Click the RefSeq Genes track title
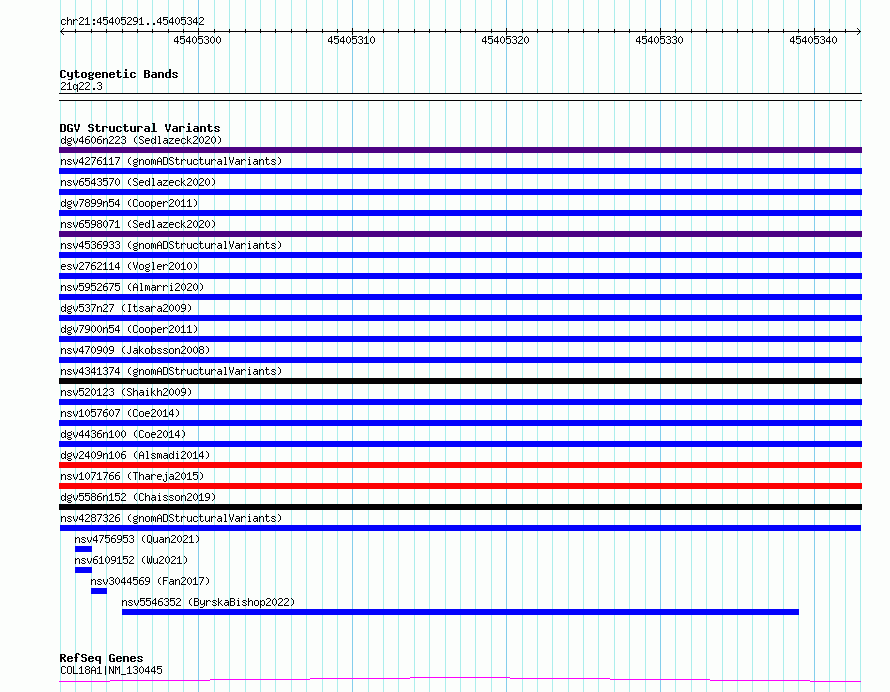Image resolution: width=890 pixels, height=692 pixels. [x=101, y=658]
